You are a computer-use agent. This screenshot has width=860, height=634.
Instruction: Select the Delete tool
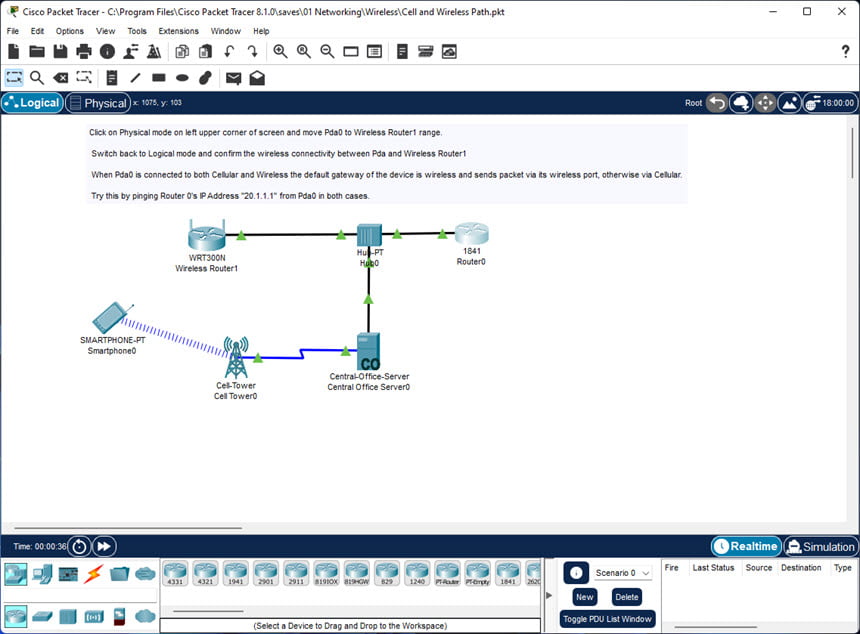[x=60, y=78]
